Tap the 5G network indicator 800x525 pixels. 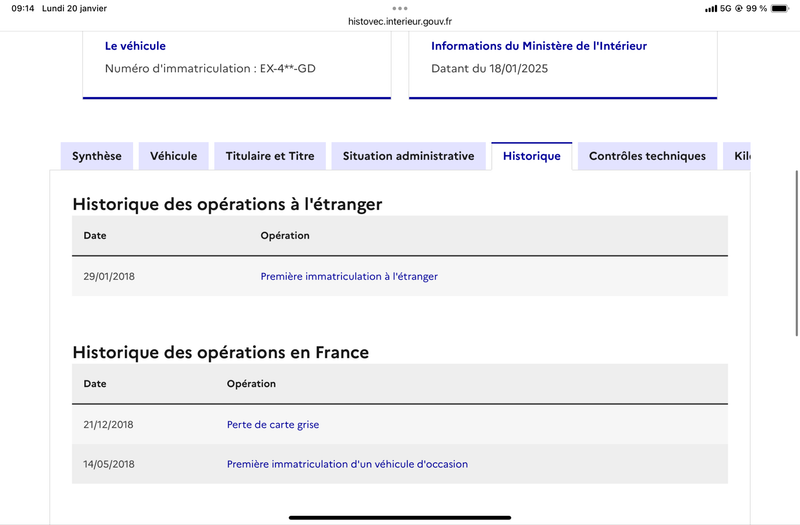725,8
